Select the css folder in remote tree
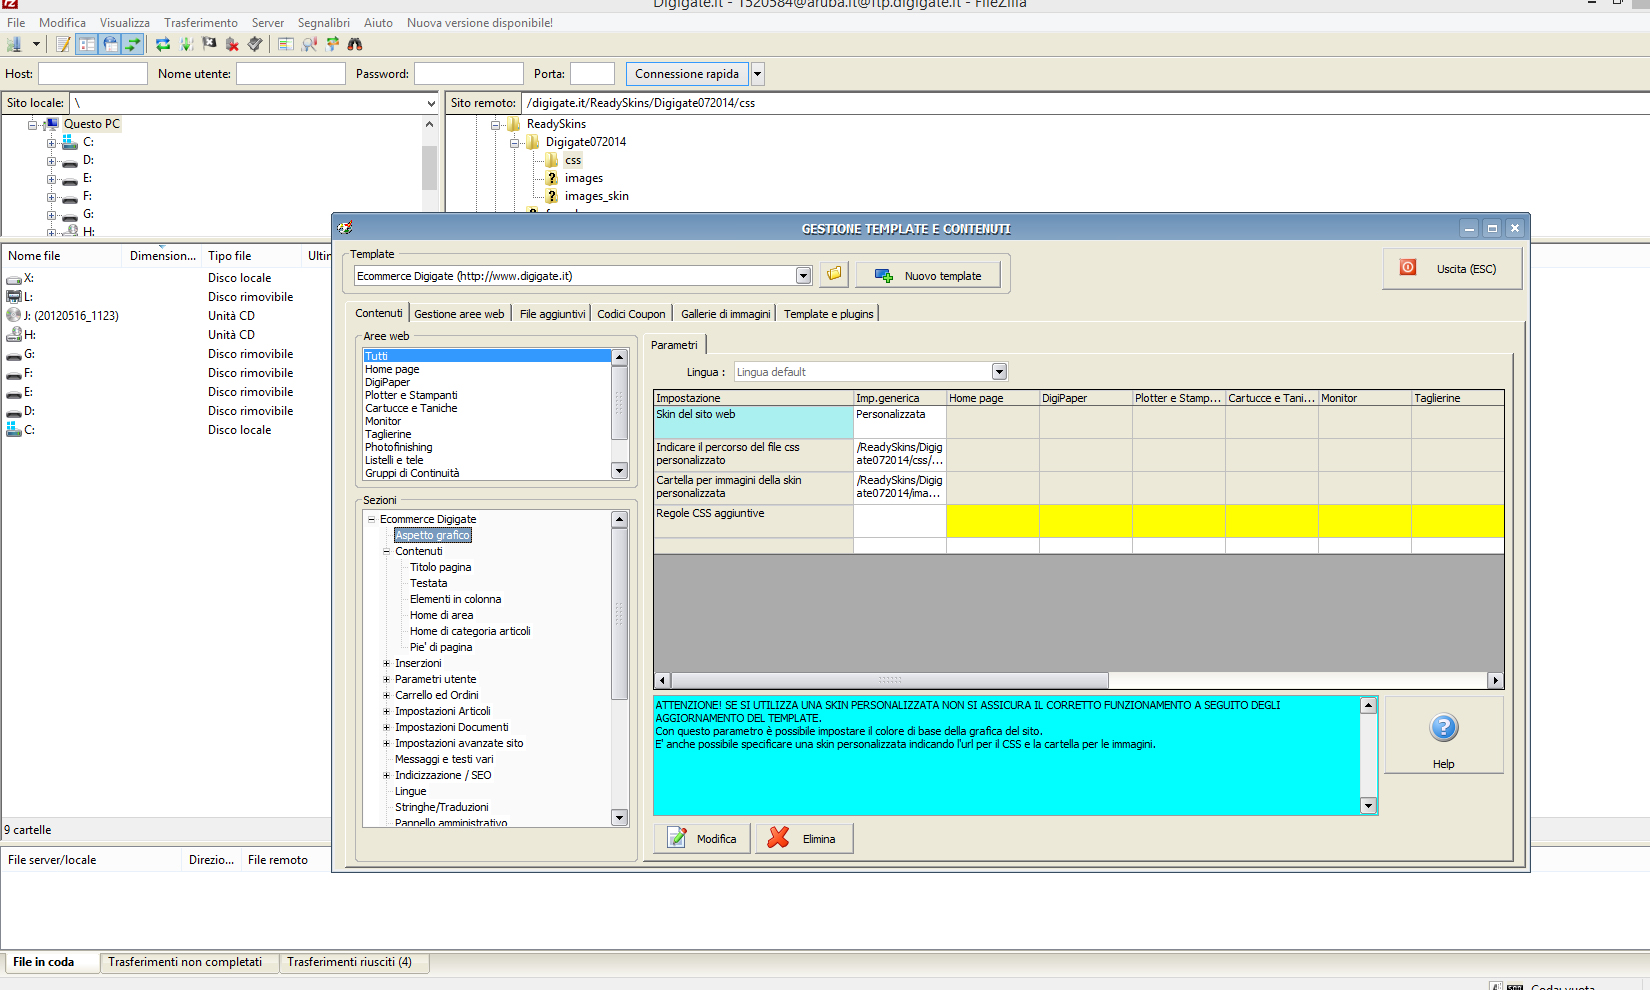This screenshot has height=990, width=1650. (573, 160)
